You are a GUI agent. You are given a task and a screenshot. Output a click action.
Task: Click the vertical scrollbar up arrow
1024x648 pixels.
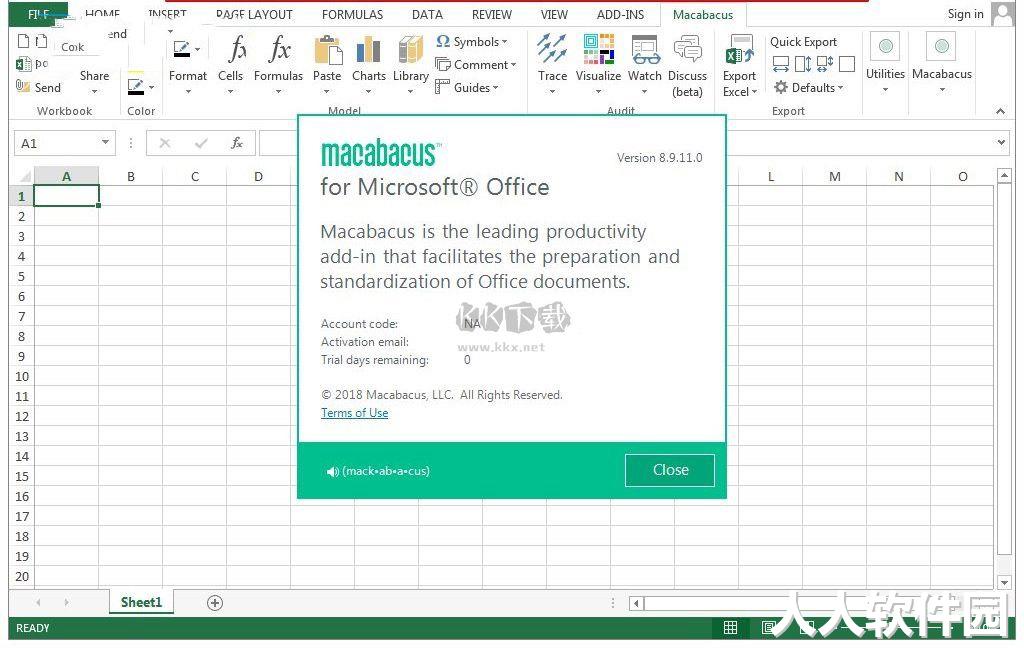point(1004,176)
